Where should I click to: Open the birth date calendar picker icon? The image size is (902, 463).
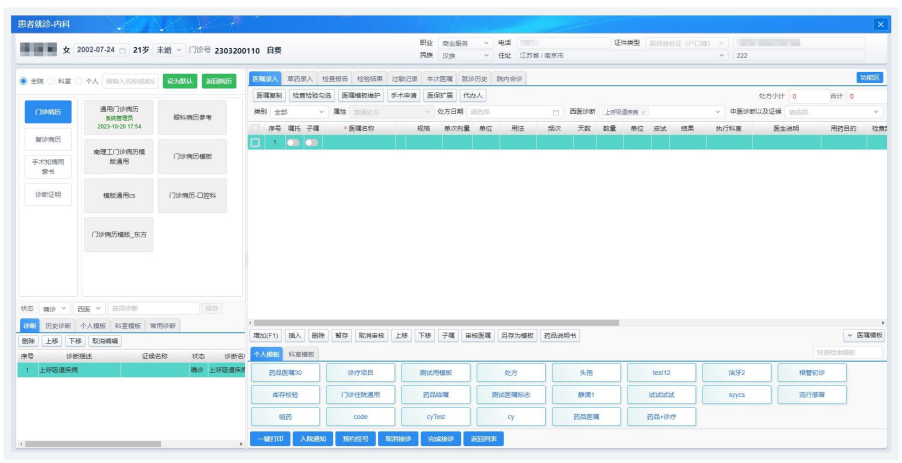click(123, 51)
